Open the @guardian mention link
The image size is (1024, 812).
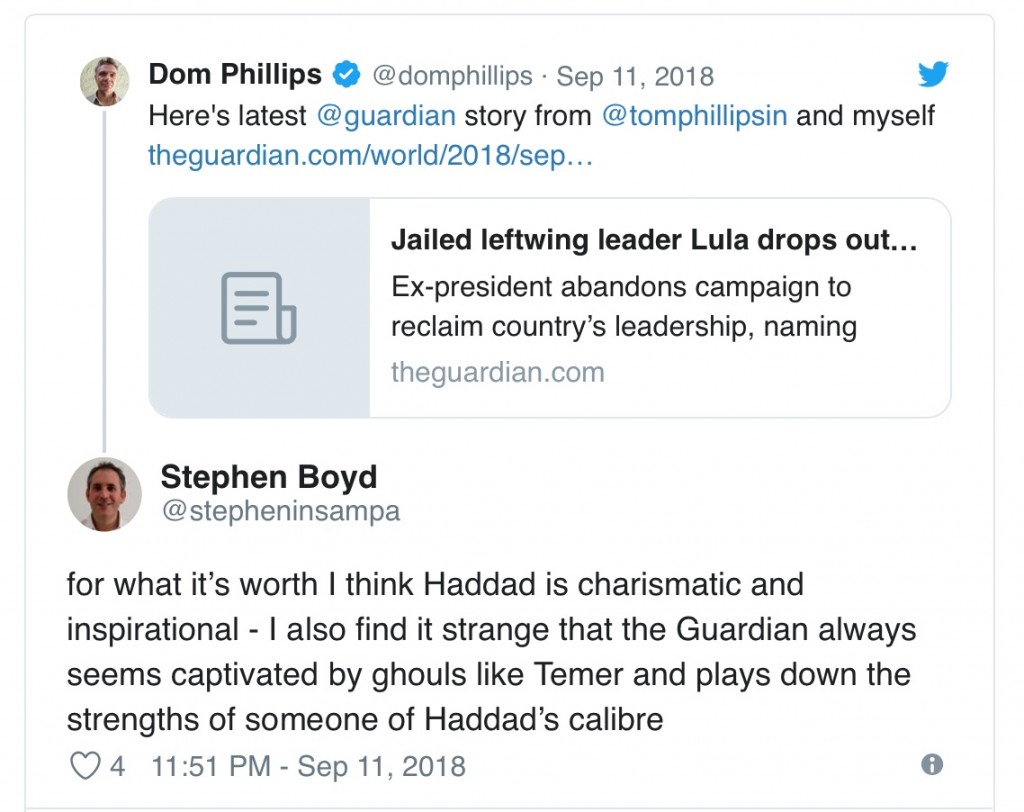(x=386, y=116)
